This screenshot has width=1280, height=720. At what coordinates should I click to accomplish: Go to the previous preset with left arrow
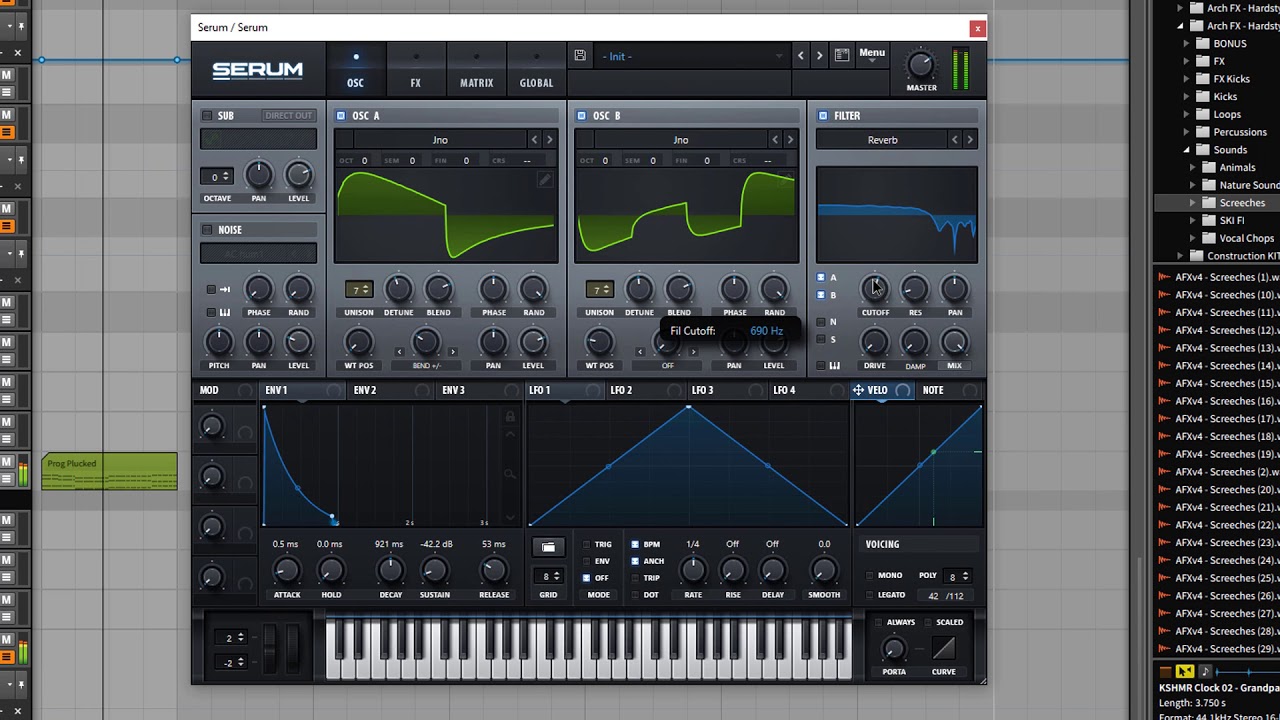pyautogui.click(x=800, y=56)
